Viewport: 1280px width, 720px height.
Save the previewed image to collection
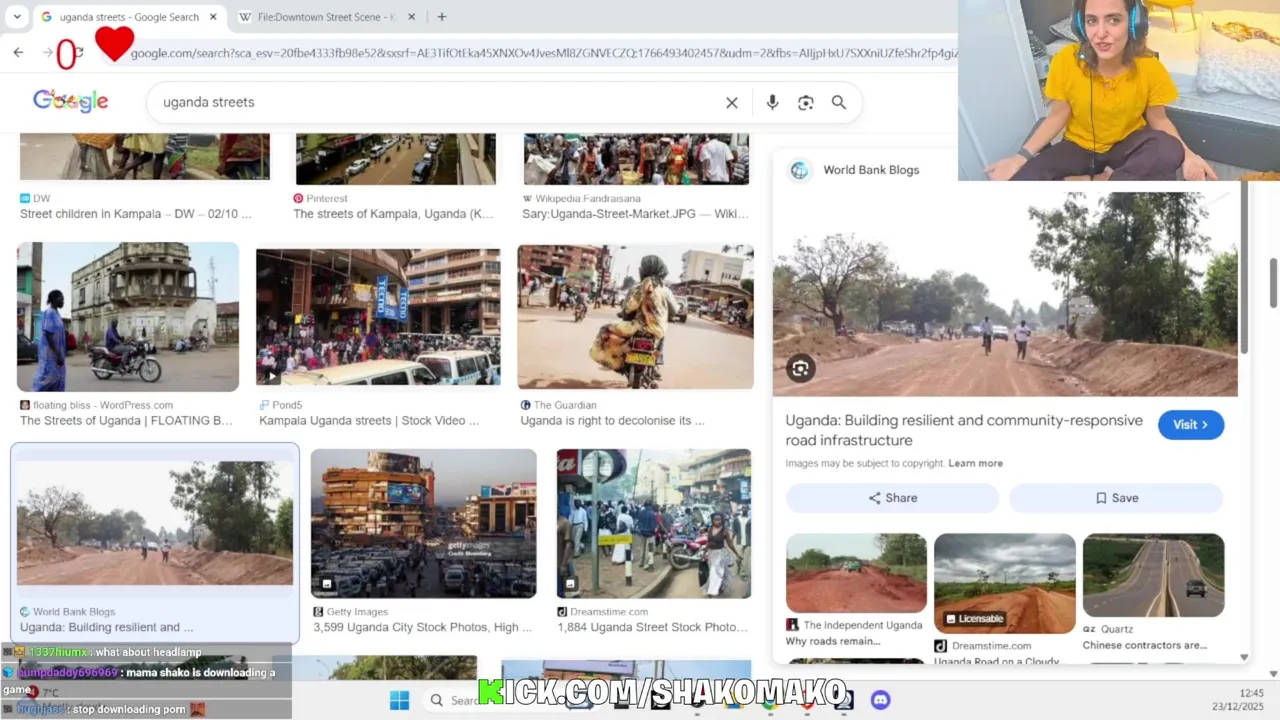click(1116, 498)
